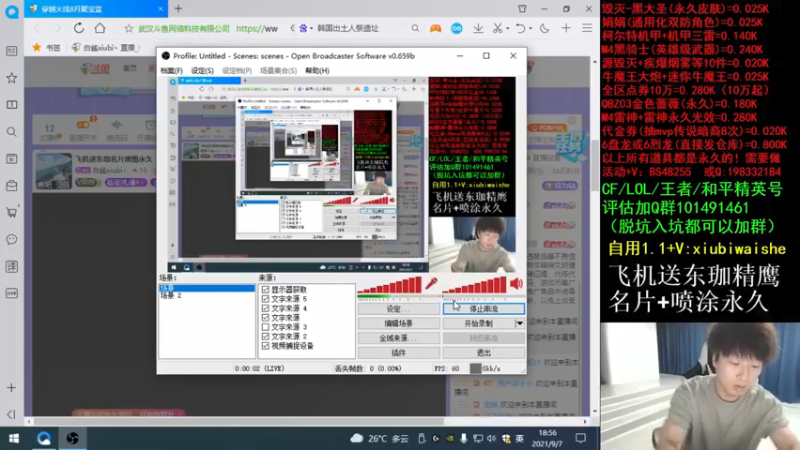
Task: Open sidebar shopping cart icon
Action: click(11, 212)
